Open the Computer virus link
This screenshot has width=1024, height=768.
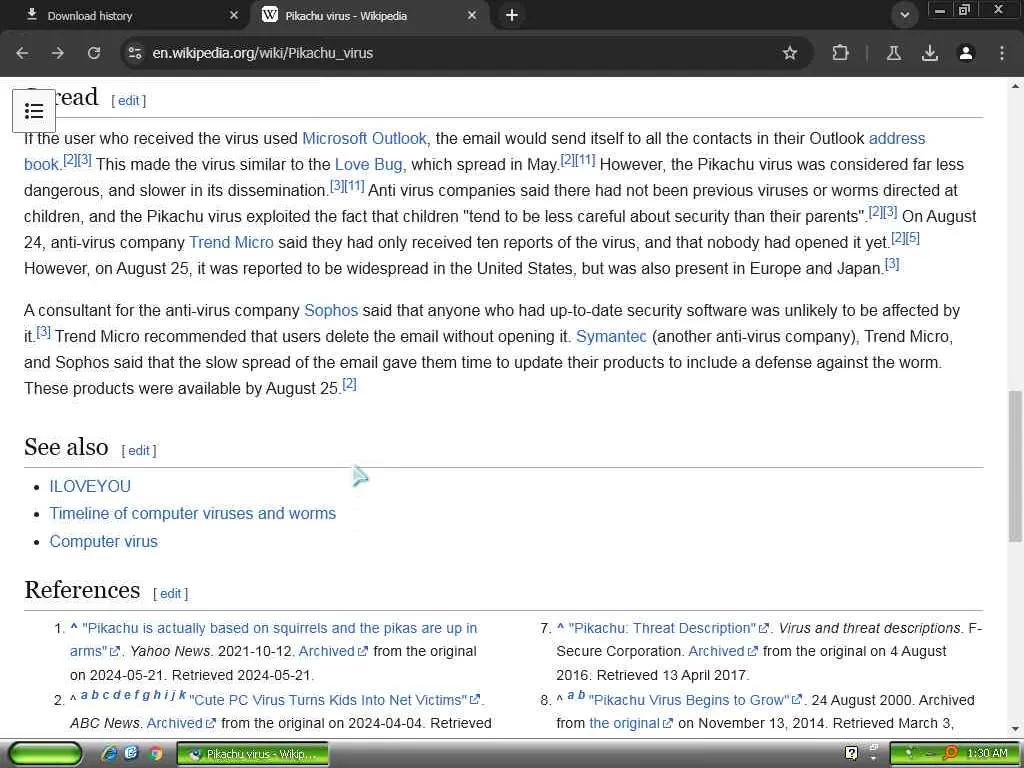[x=104, y=541]
